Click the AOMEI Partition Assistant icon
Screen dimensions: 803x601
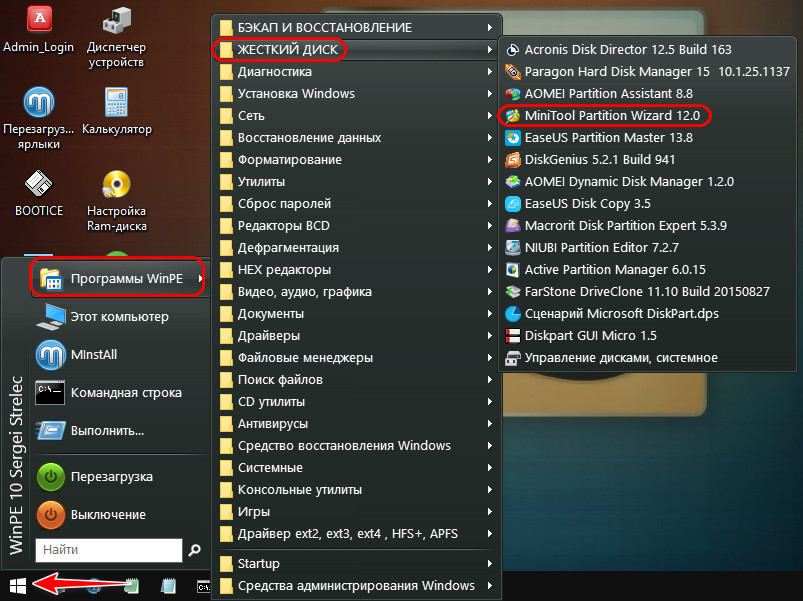(512, 94)
